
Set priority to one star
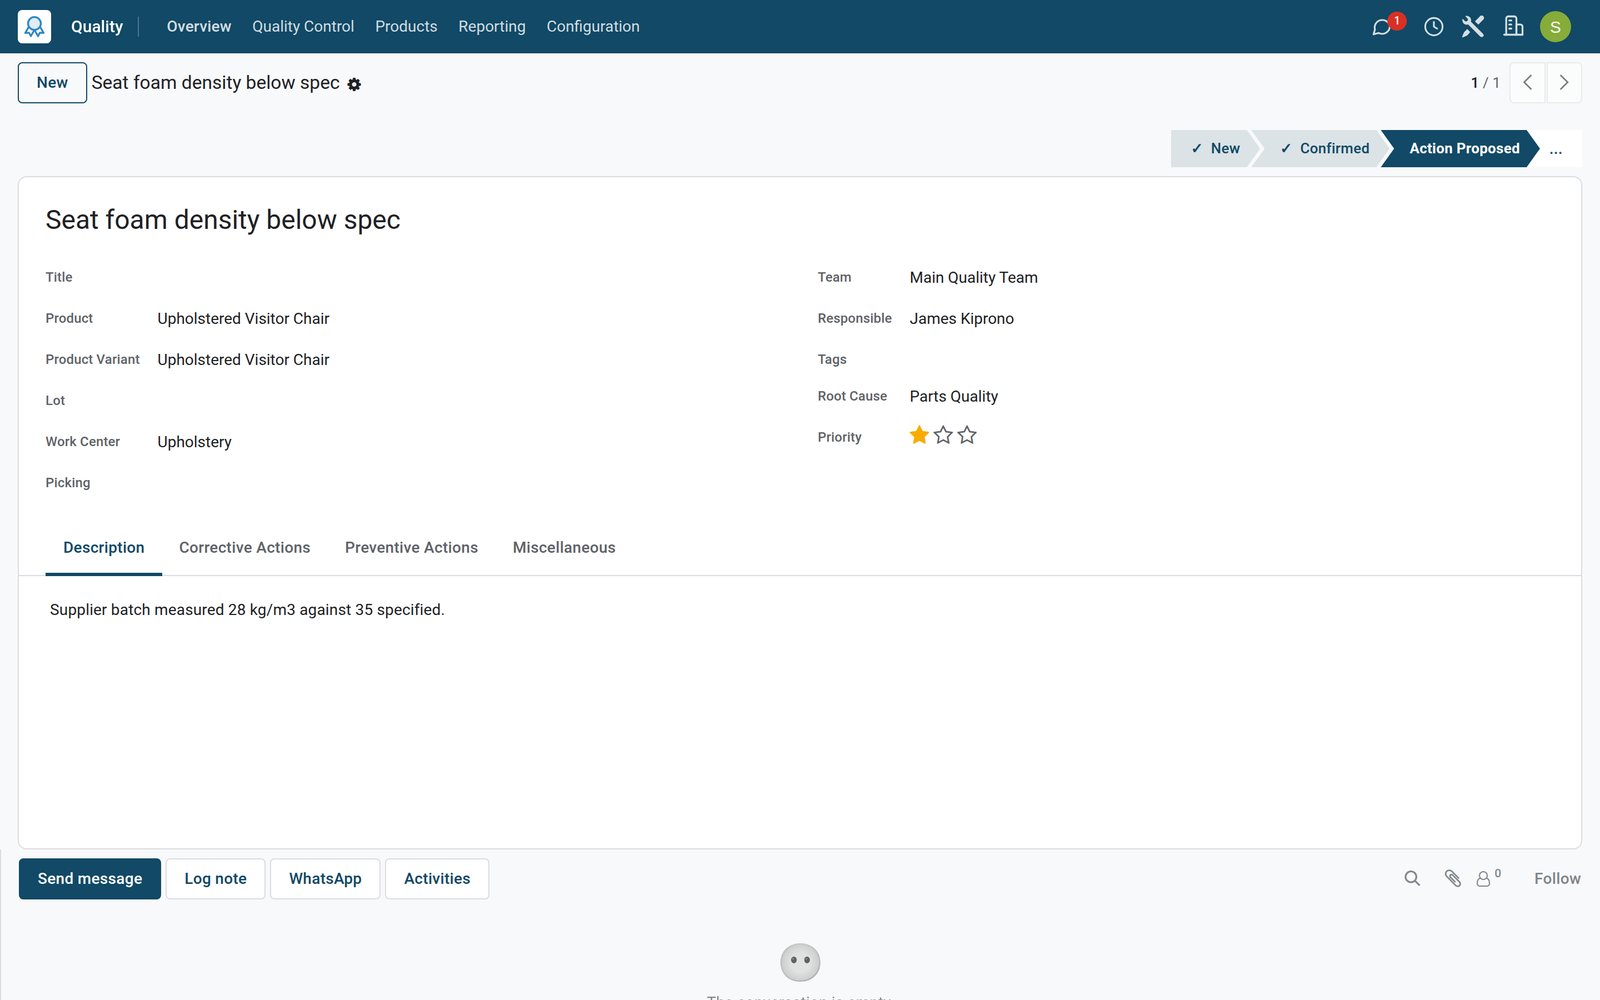point(919,435)
